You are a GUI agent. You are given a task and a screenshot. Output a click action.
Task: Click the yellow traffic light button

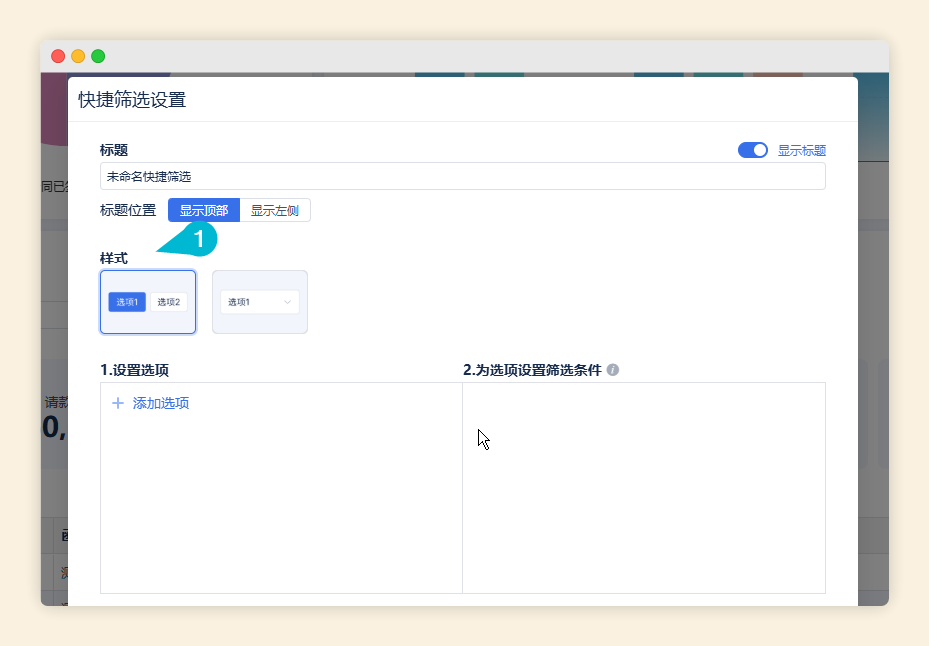click(77, 56)
